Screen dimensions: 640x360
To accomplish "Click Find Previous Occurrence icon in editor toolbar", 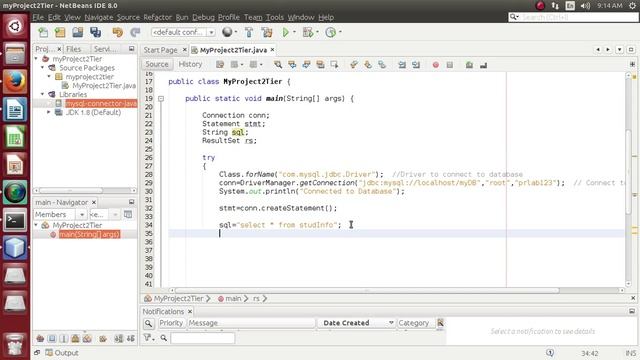I will click(292, 64).
